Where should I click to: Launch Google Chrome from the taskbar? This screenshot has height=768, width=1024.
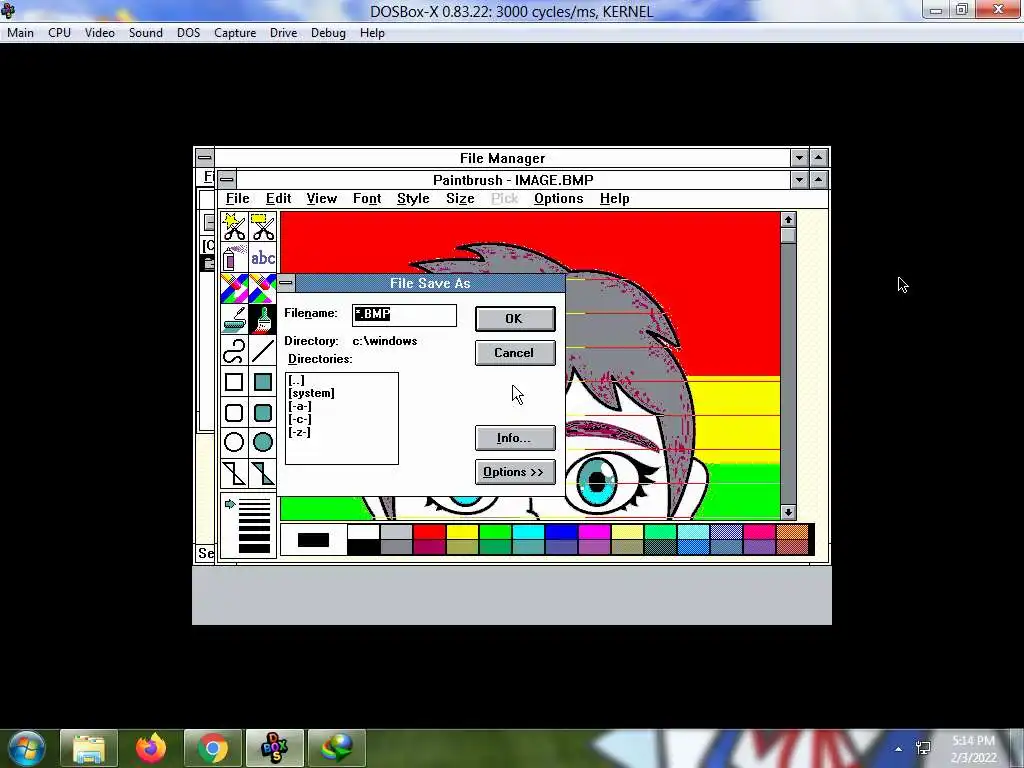click(x=213, y=748)
